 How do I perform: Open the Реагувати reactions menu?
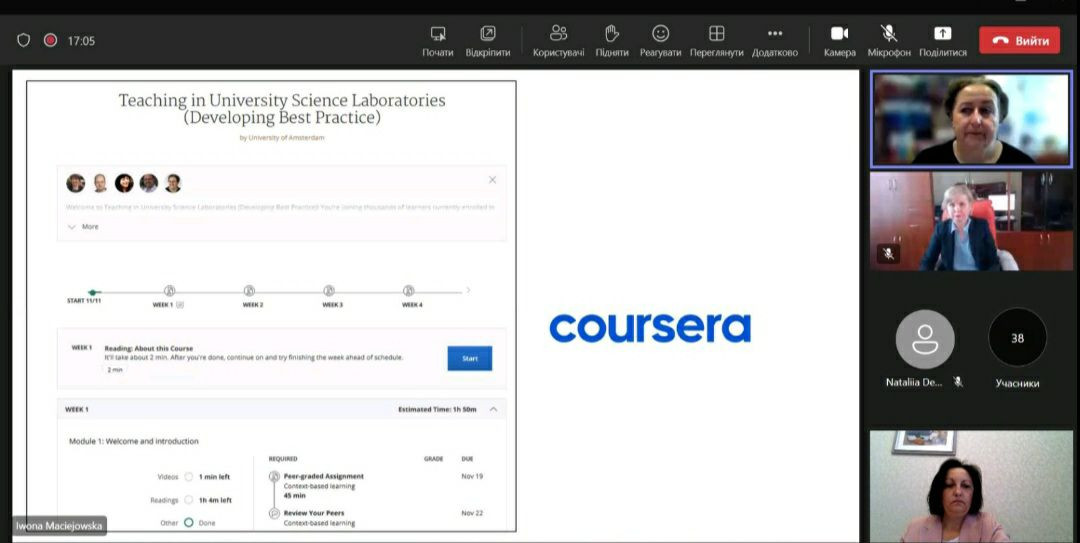tap(660, 41)
